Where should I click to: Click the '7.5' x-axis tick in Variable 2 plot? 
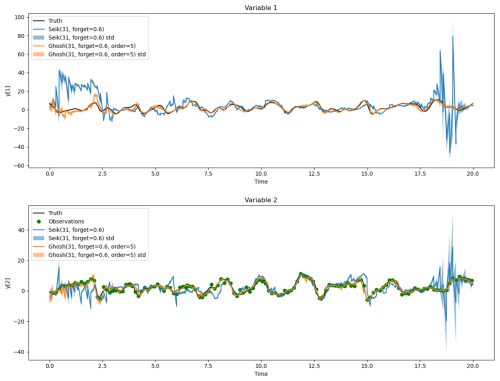(208, 366)
